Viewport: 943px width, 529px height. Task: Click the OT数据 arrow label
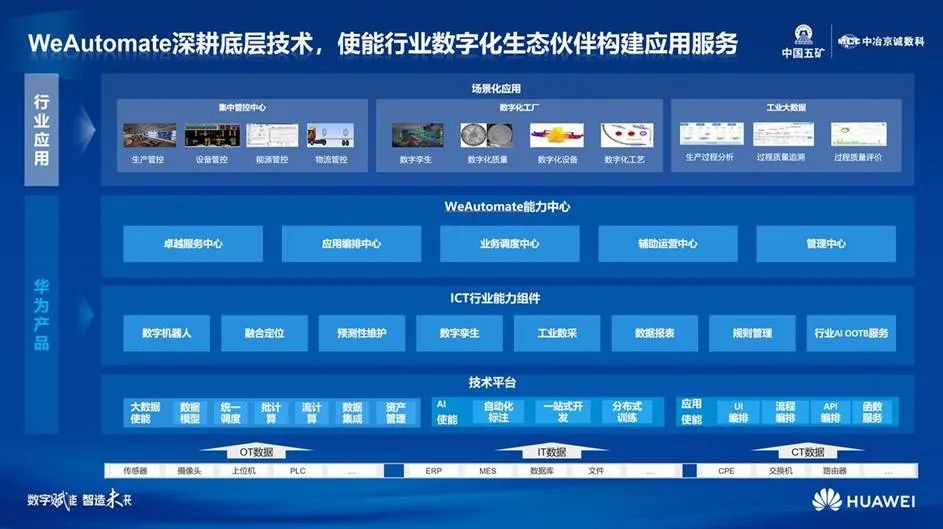256,452
